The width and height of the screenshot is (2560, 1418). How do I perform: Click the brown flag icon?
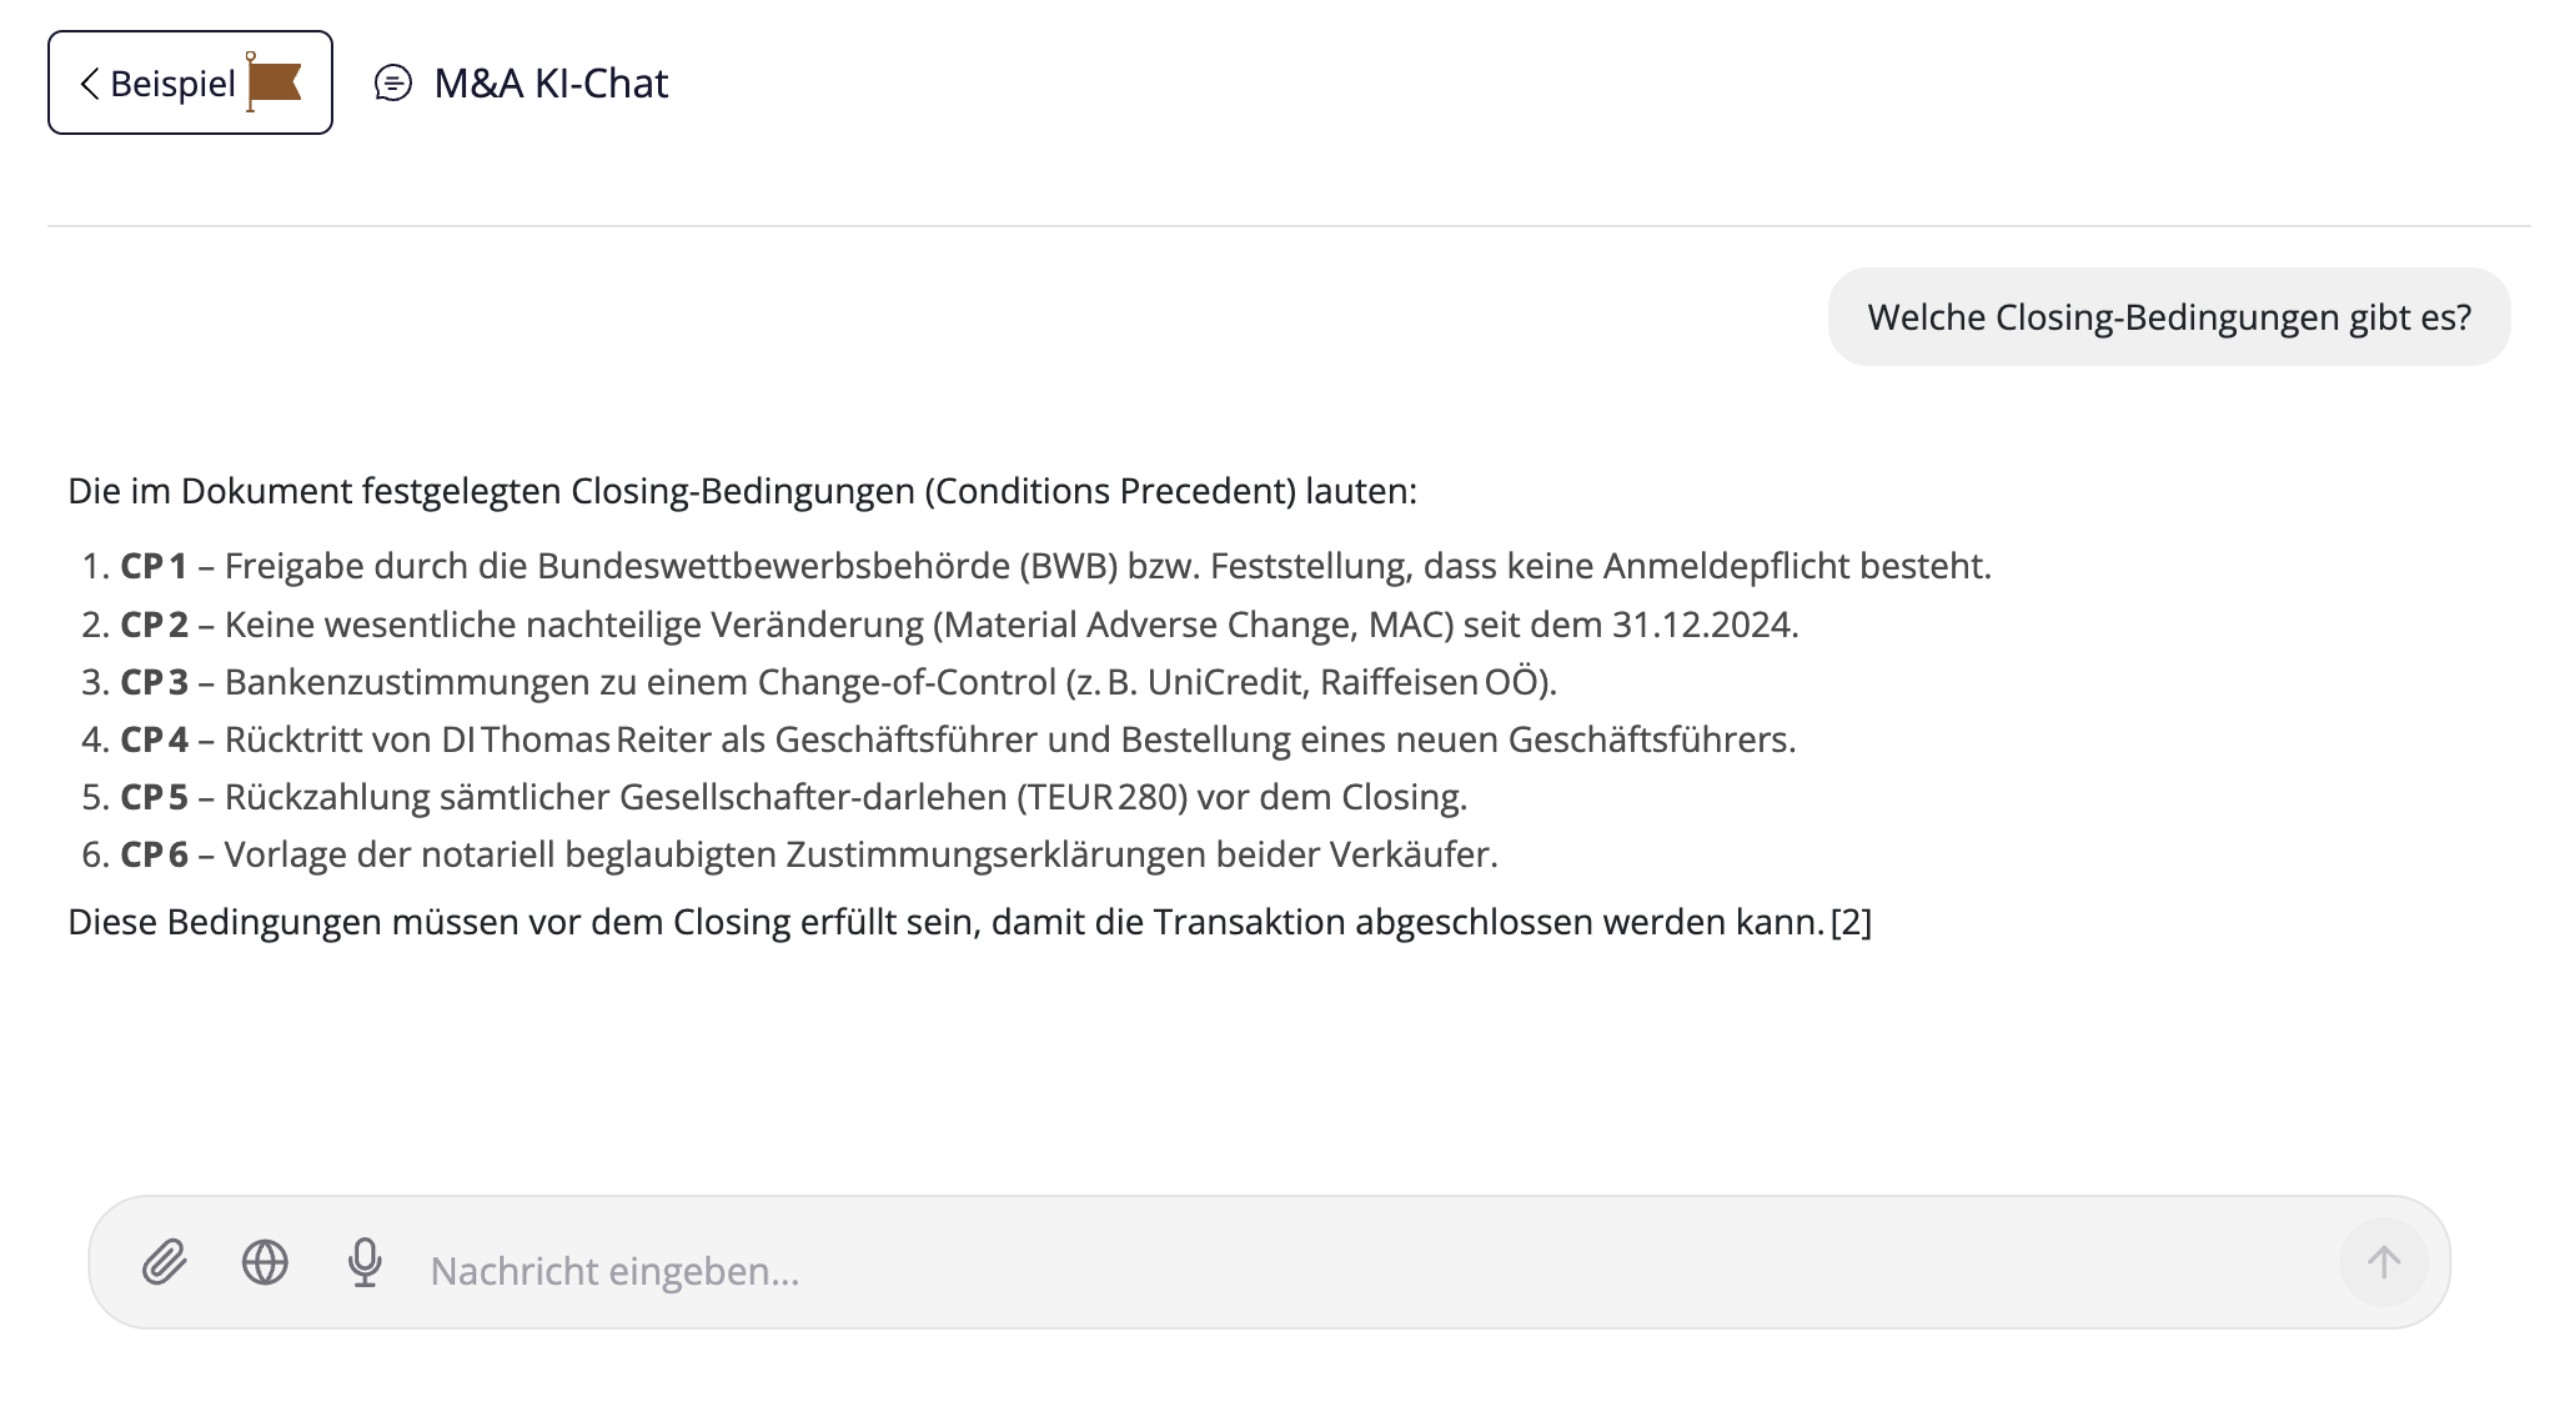point(274,83)
